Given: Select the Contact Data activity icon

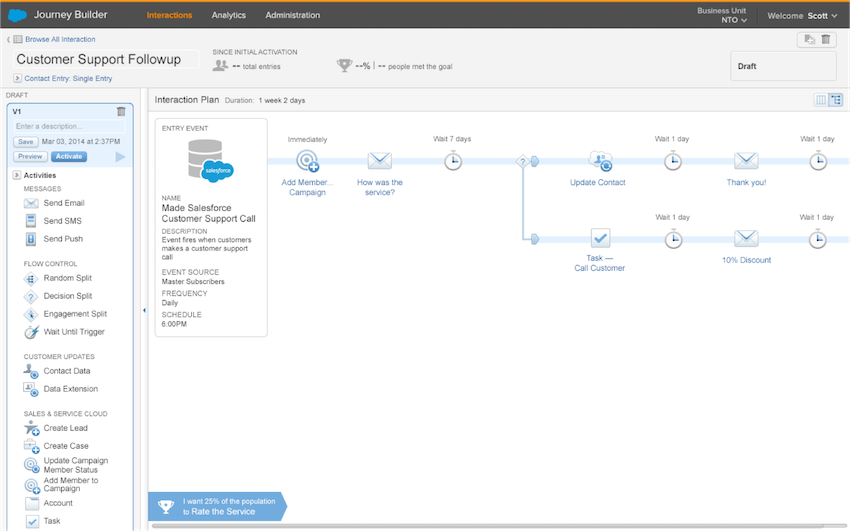Looking at the screenshot, I should click(31, 371).
